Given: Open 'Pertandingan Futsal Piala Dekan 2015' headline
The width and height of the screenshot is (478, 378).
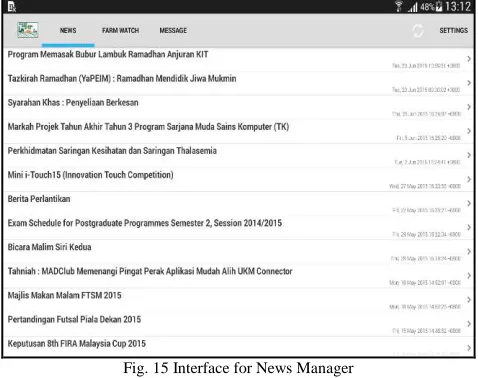Looking at the screenshot, I should [74, 319].
